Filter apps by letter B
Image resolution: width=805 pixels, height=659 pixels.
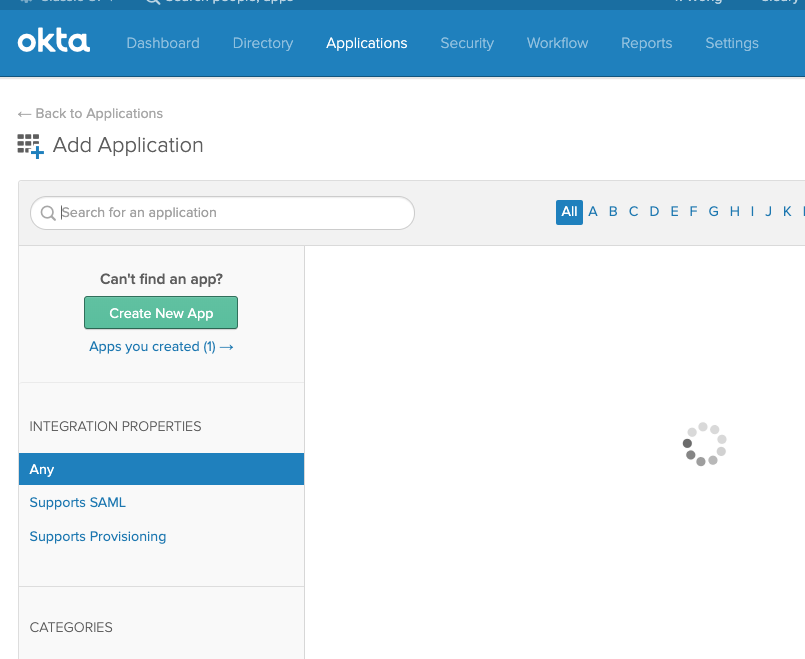coord(613,211)
